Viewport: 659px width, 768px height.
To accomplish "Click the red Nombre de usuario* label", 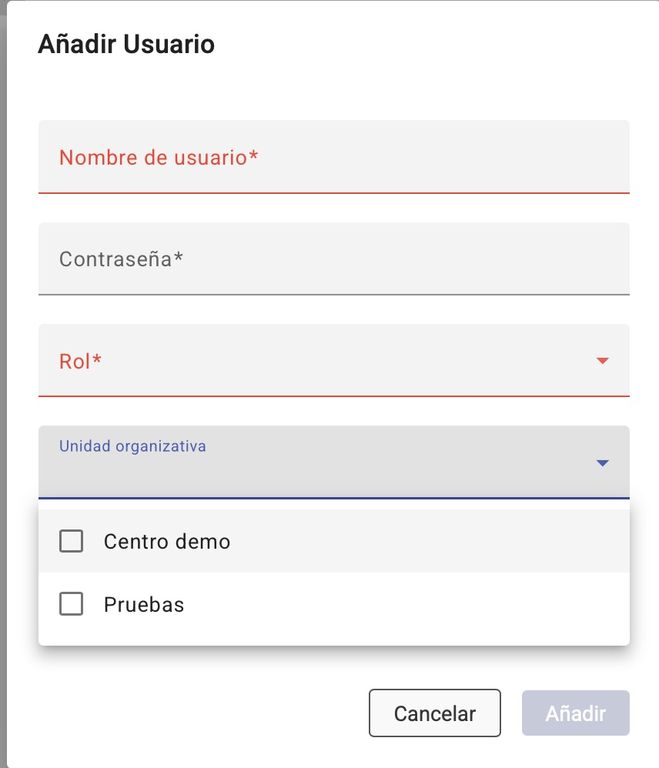I will point(159,157).
